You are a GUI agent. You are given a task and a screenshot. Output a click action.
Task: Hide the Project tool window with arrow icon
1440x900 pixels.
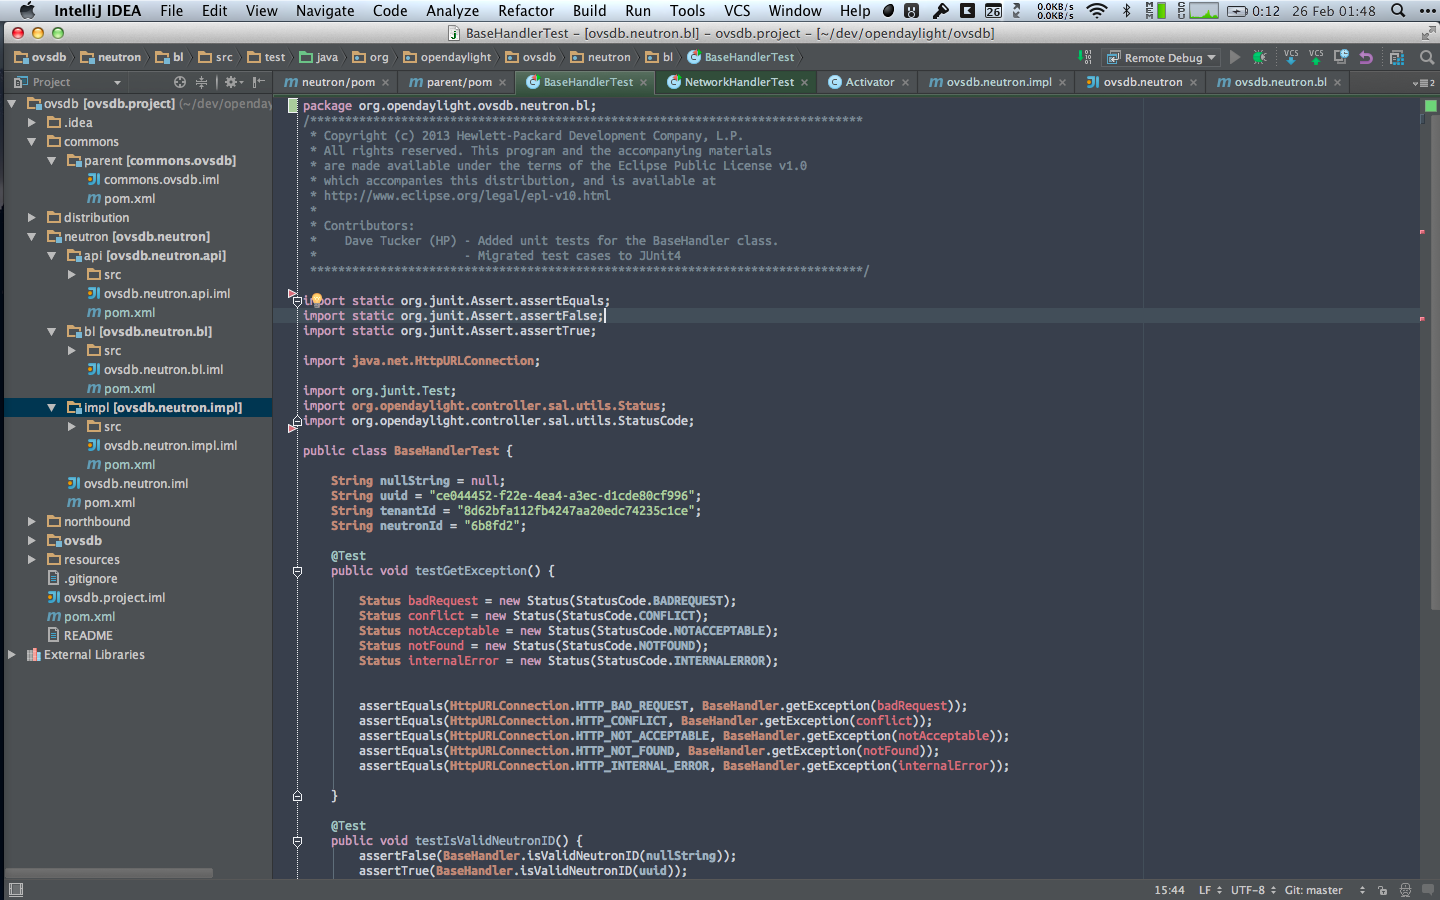coord(259,82)
